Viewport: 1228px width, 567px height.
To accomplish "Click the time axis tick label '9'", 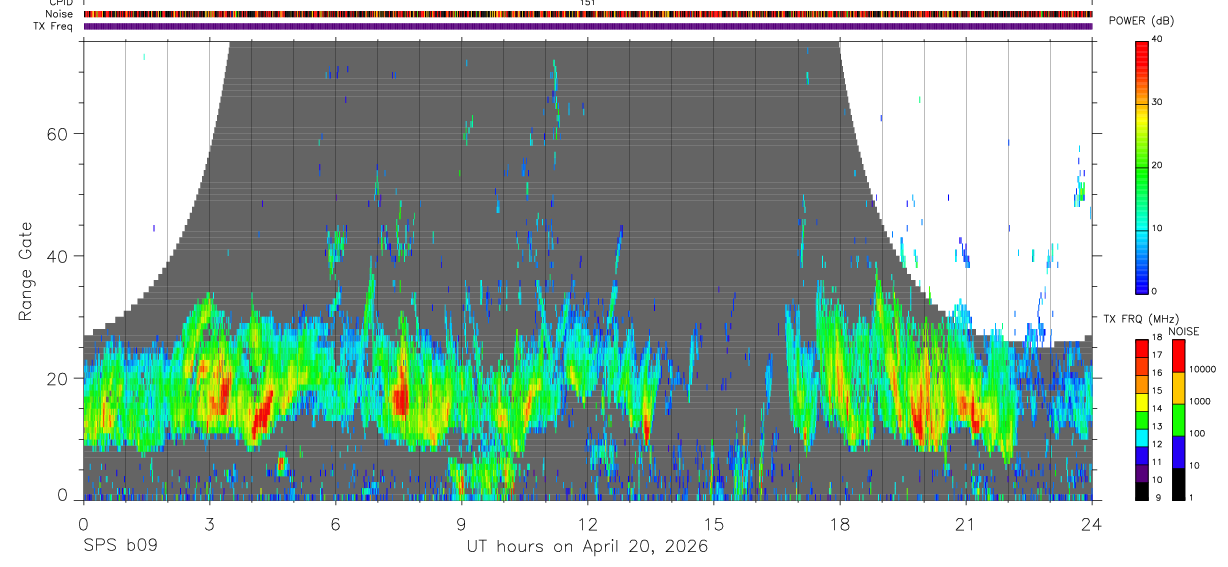I will click(462, 524).
